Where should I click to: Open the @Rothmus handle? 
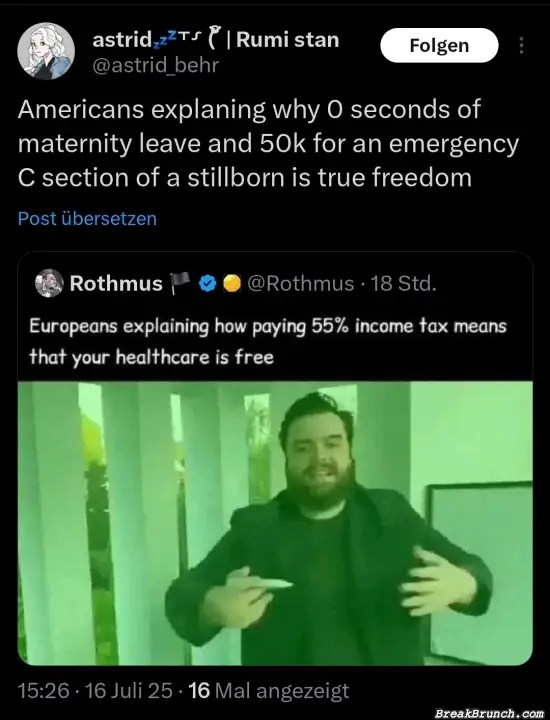[x=301, y=283]
